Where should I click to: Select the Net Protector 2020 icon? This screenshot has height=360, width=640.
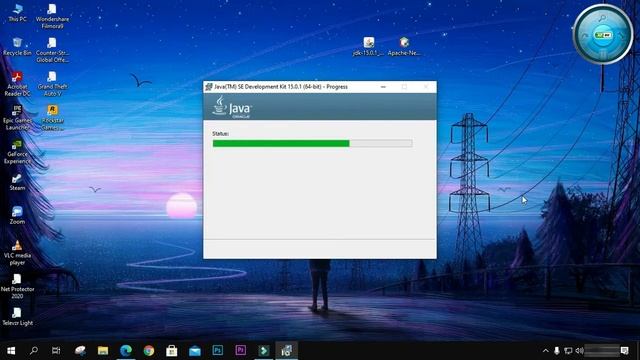coord(17,287)
